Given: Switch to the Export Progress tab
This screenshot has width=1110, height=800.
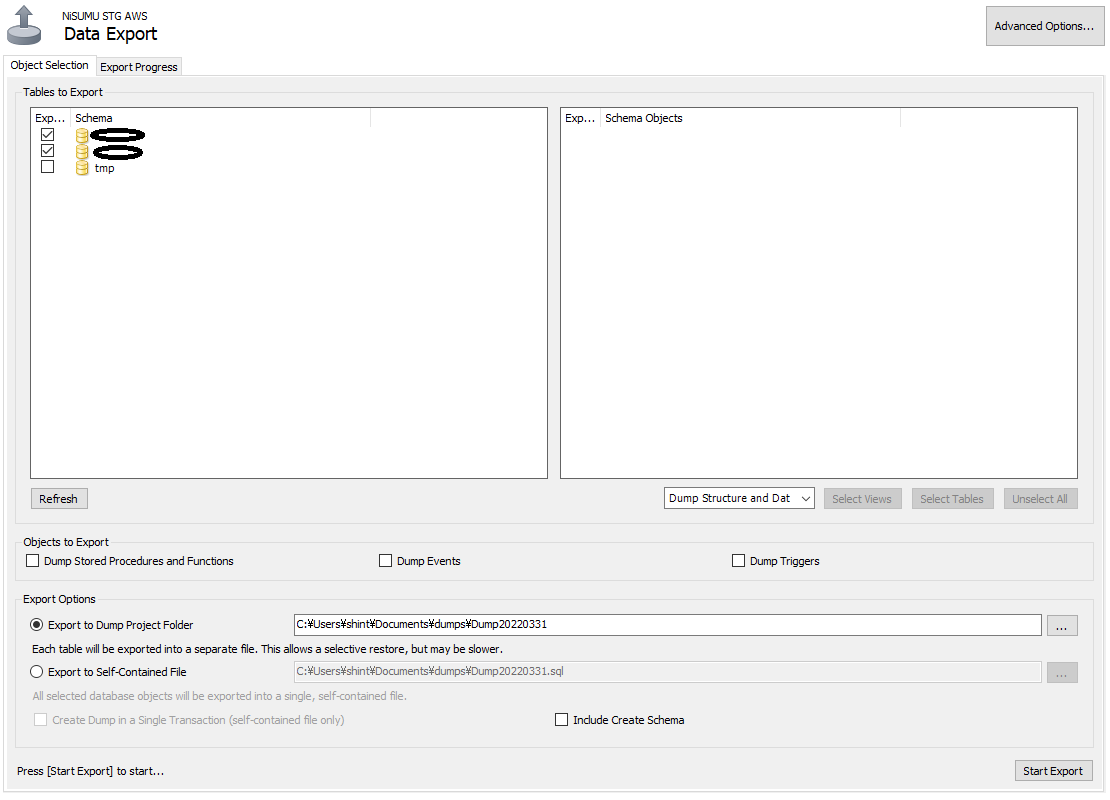Looking at the screenshot, I should click(x=139, y=67).
